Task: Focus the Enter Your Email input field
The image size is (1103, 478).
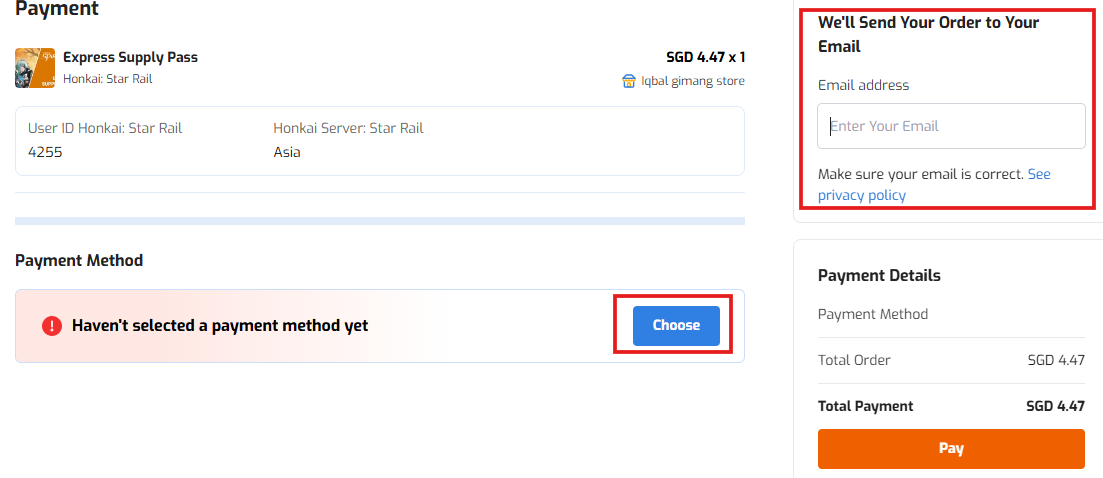Action: [951, 127]
